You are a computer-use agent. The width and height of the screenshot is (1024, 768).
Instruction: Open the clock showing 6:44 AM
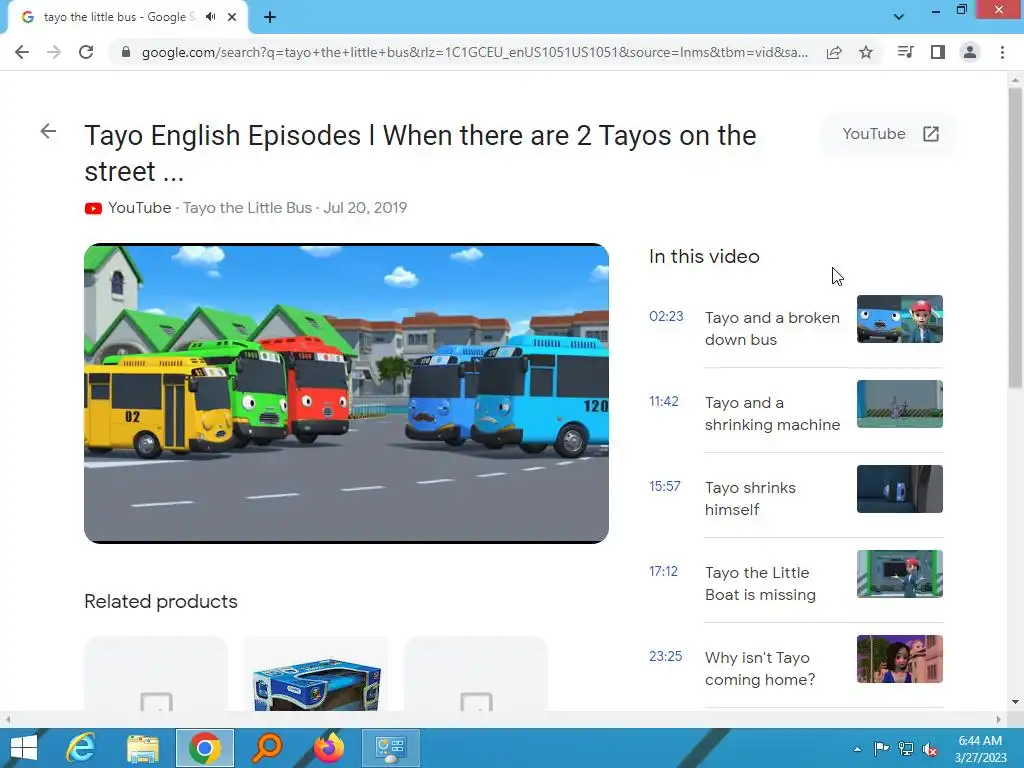coord(980,749)
